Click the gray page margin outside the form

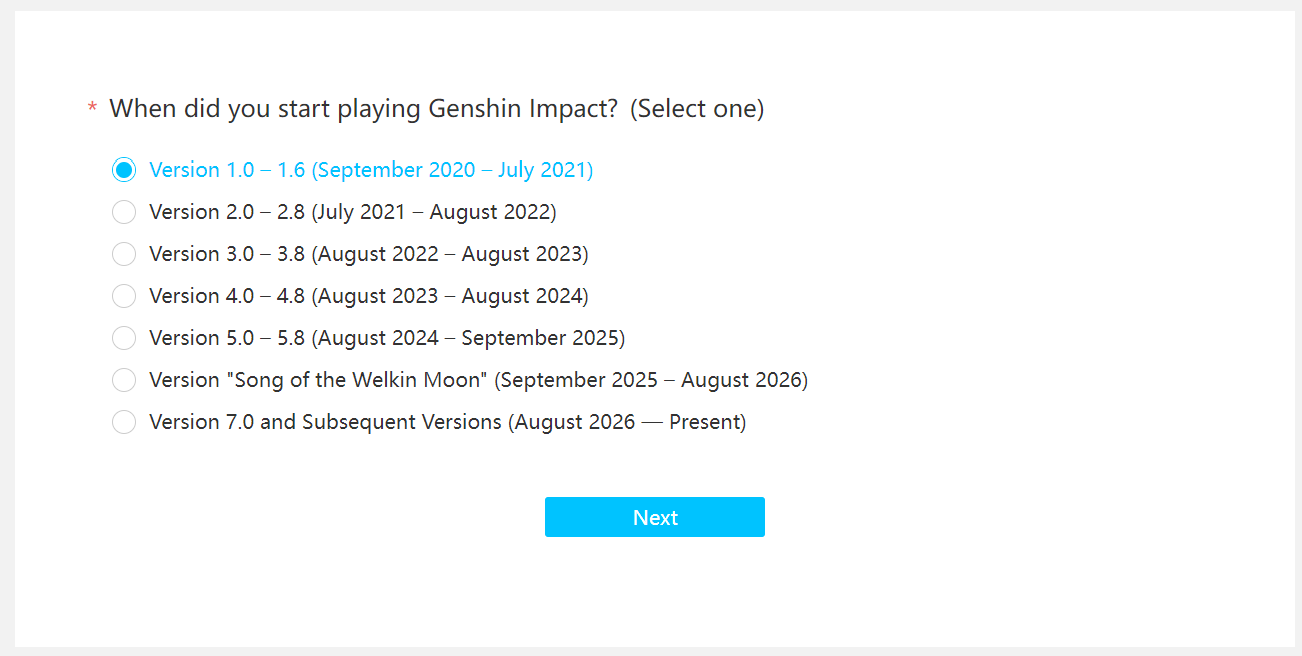pyautogui.click(x=7, y=328)
